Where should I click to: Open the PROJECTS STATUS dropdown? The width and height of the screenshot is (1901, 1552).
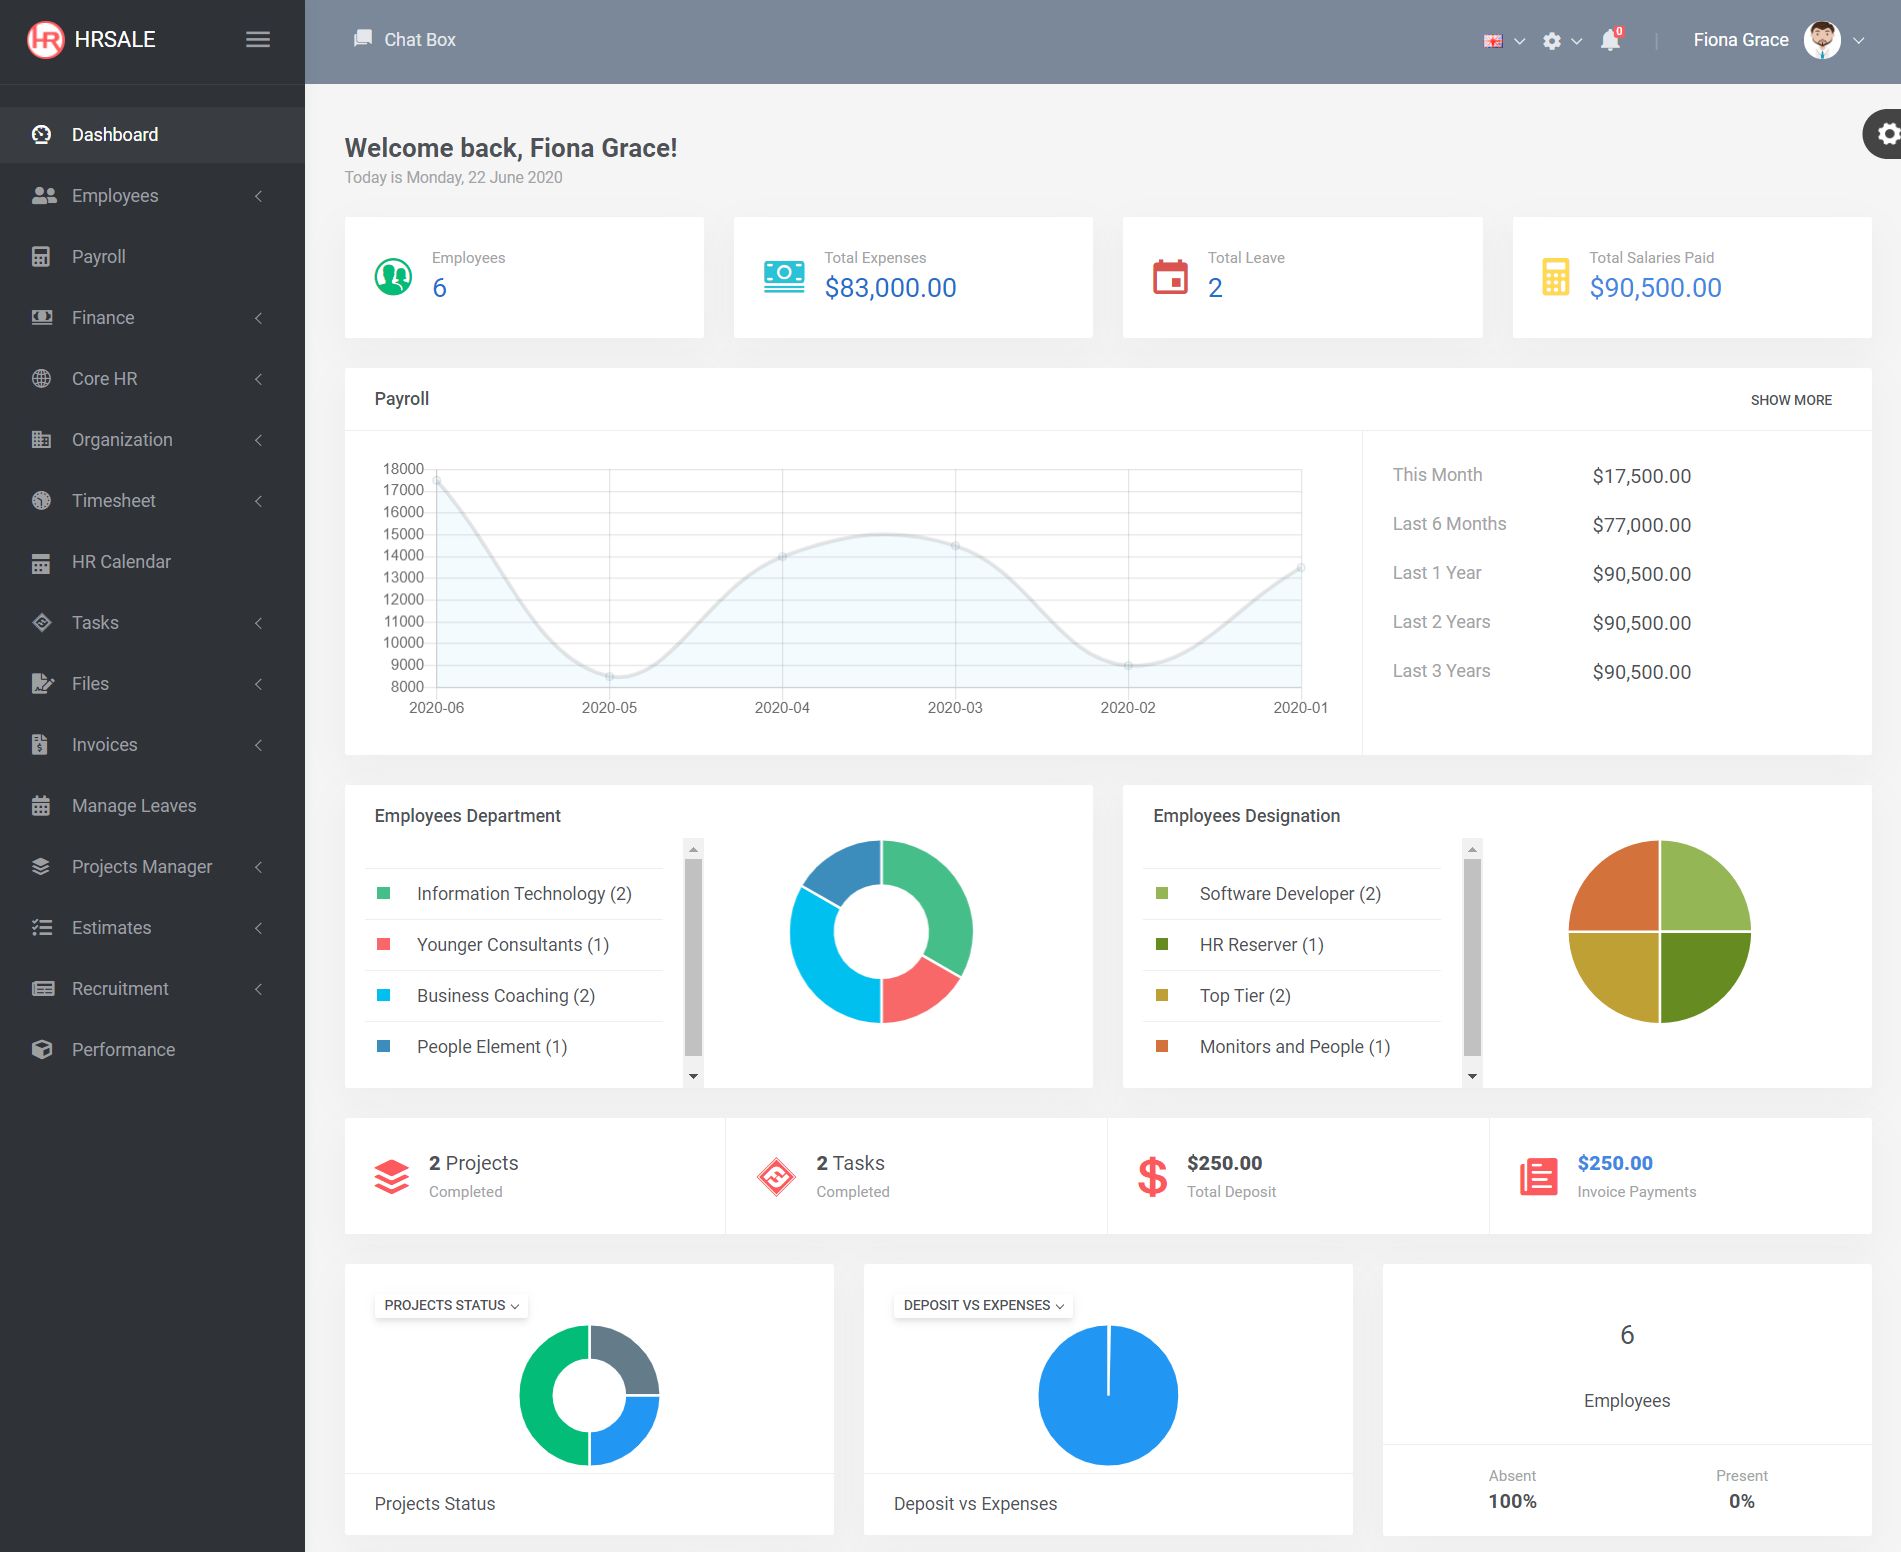point(452,1305)
